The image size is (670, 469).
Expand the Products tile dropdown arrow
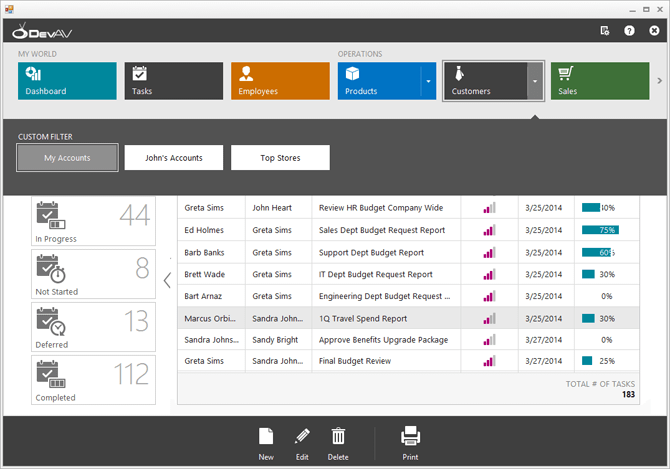pyautogui.click(x=428, y=81)
